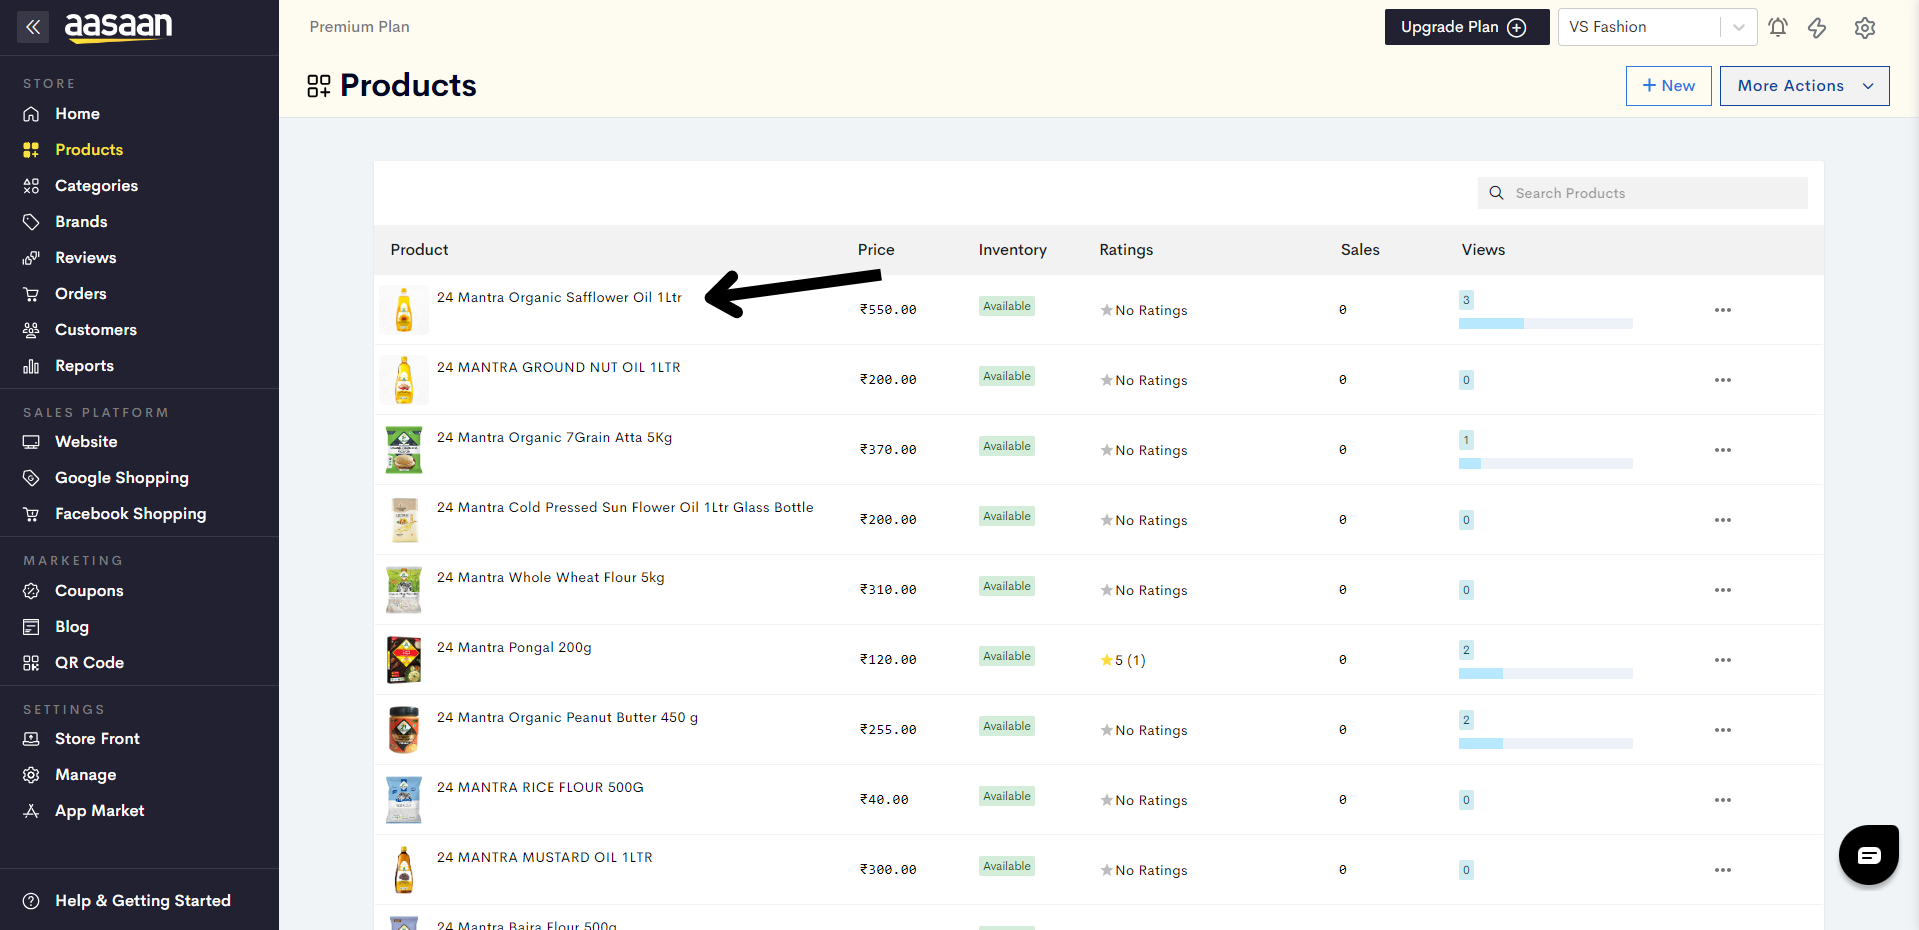This screenshot has height=930, width=1919.
Task: Open Categories in the sidebar
Action: [96, 186]
